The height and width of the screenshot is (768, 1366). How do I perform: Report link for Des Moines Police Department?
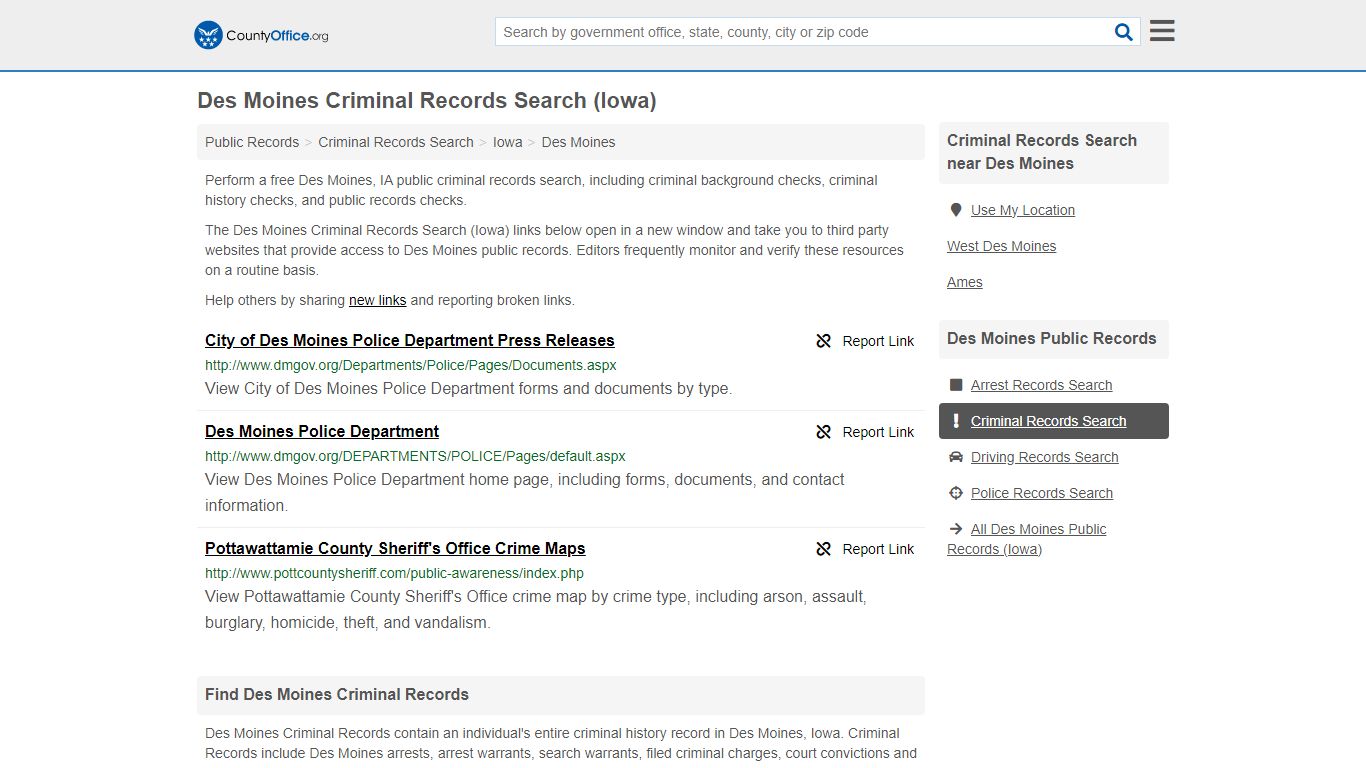[x=878, y=432]
